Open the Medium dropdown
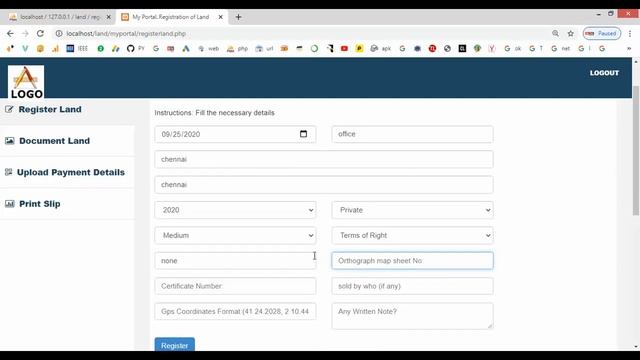Image resolution: width=640 pixels, height=360 pixels. coord(235,235)
